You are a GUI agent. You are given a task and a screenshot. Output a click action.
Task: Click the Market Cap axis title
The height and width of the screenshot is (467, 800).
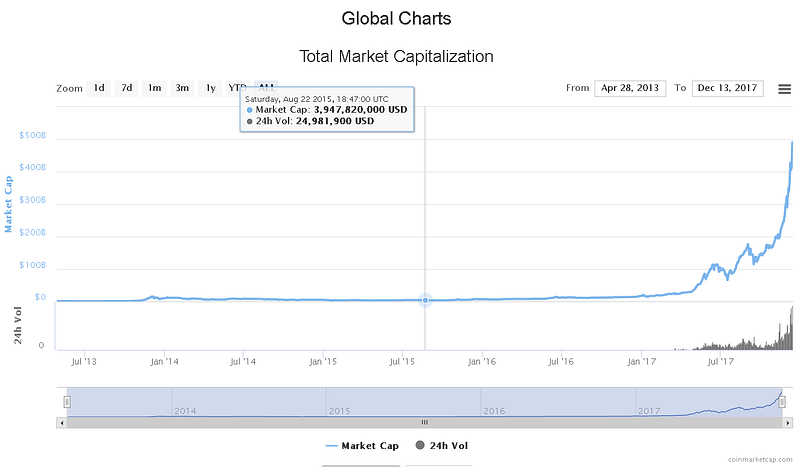coord(10,202)
